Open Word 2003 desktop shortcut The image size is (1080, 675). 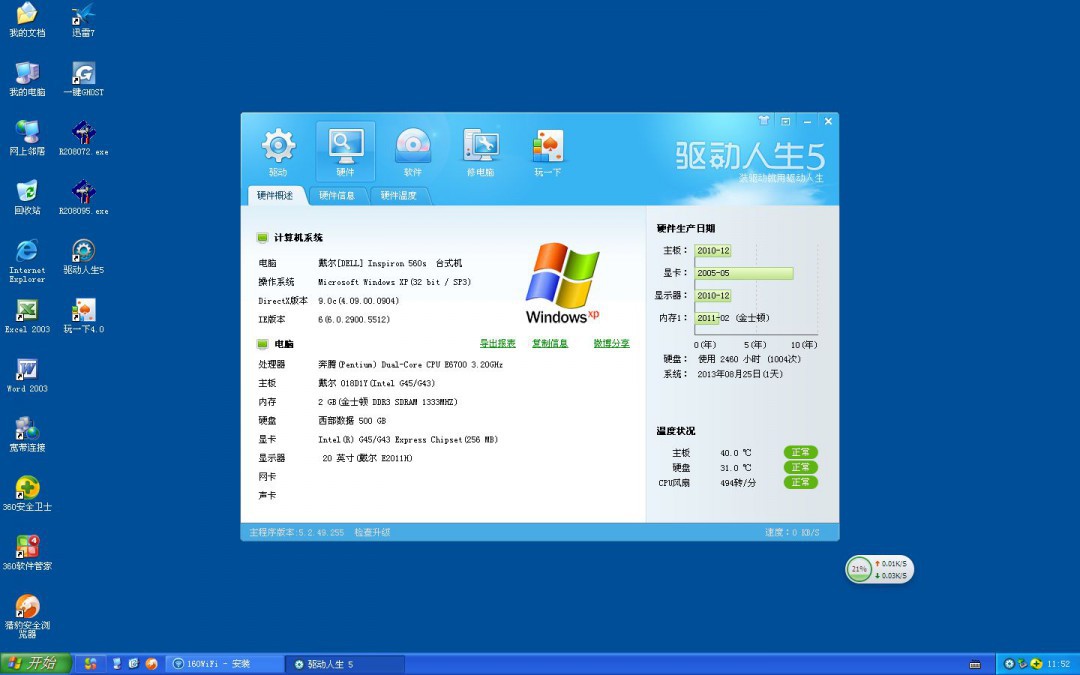click(27, 375)
